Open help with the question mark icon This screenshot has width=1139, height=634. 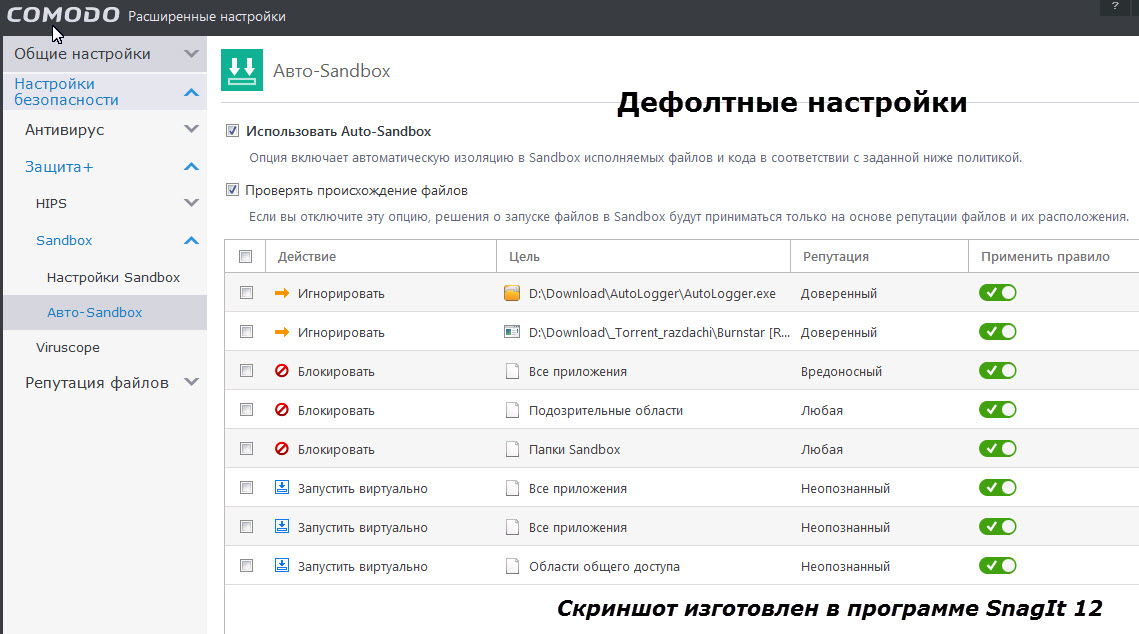click(x=1115, y=7)
